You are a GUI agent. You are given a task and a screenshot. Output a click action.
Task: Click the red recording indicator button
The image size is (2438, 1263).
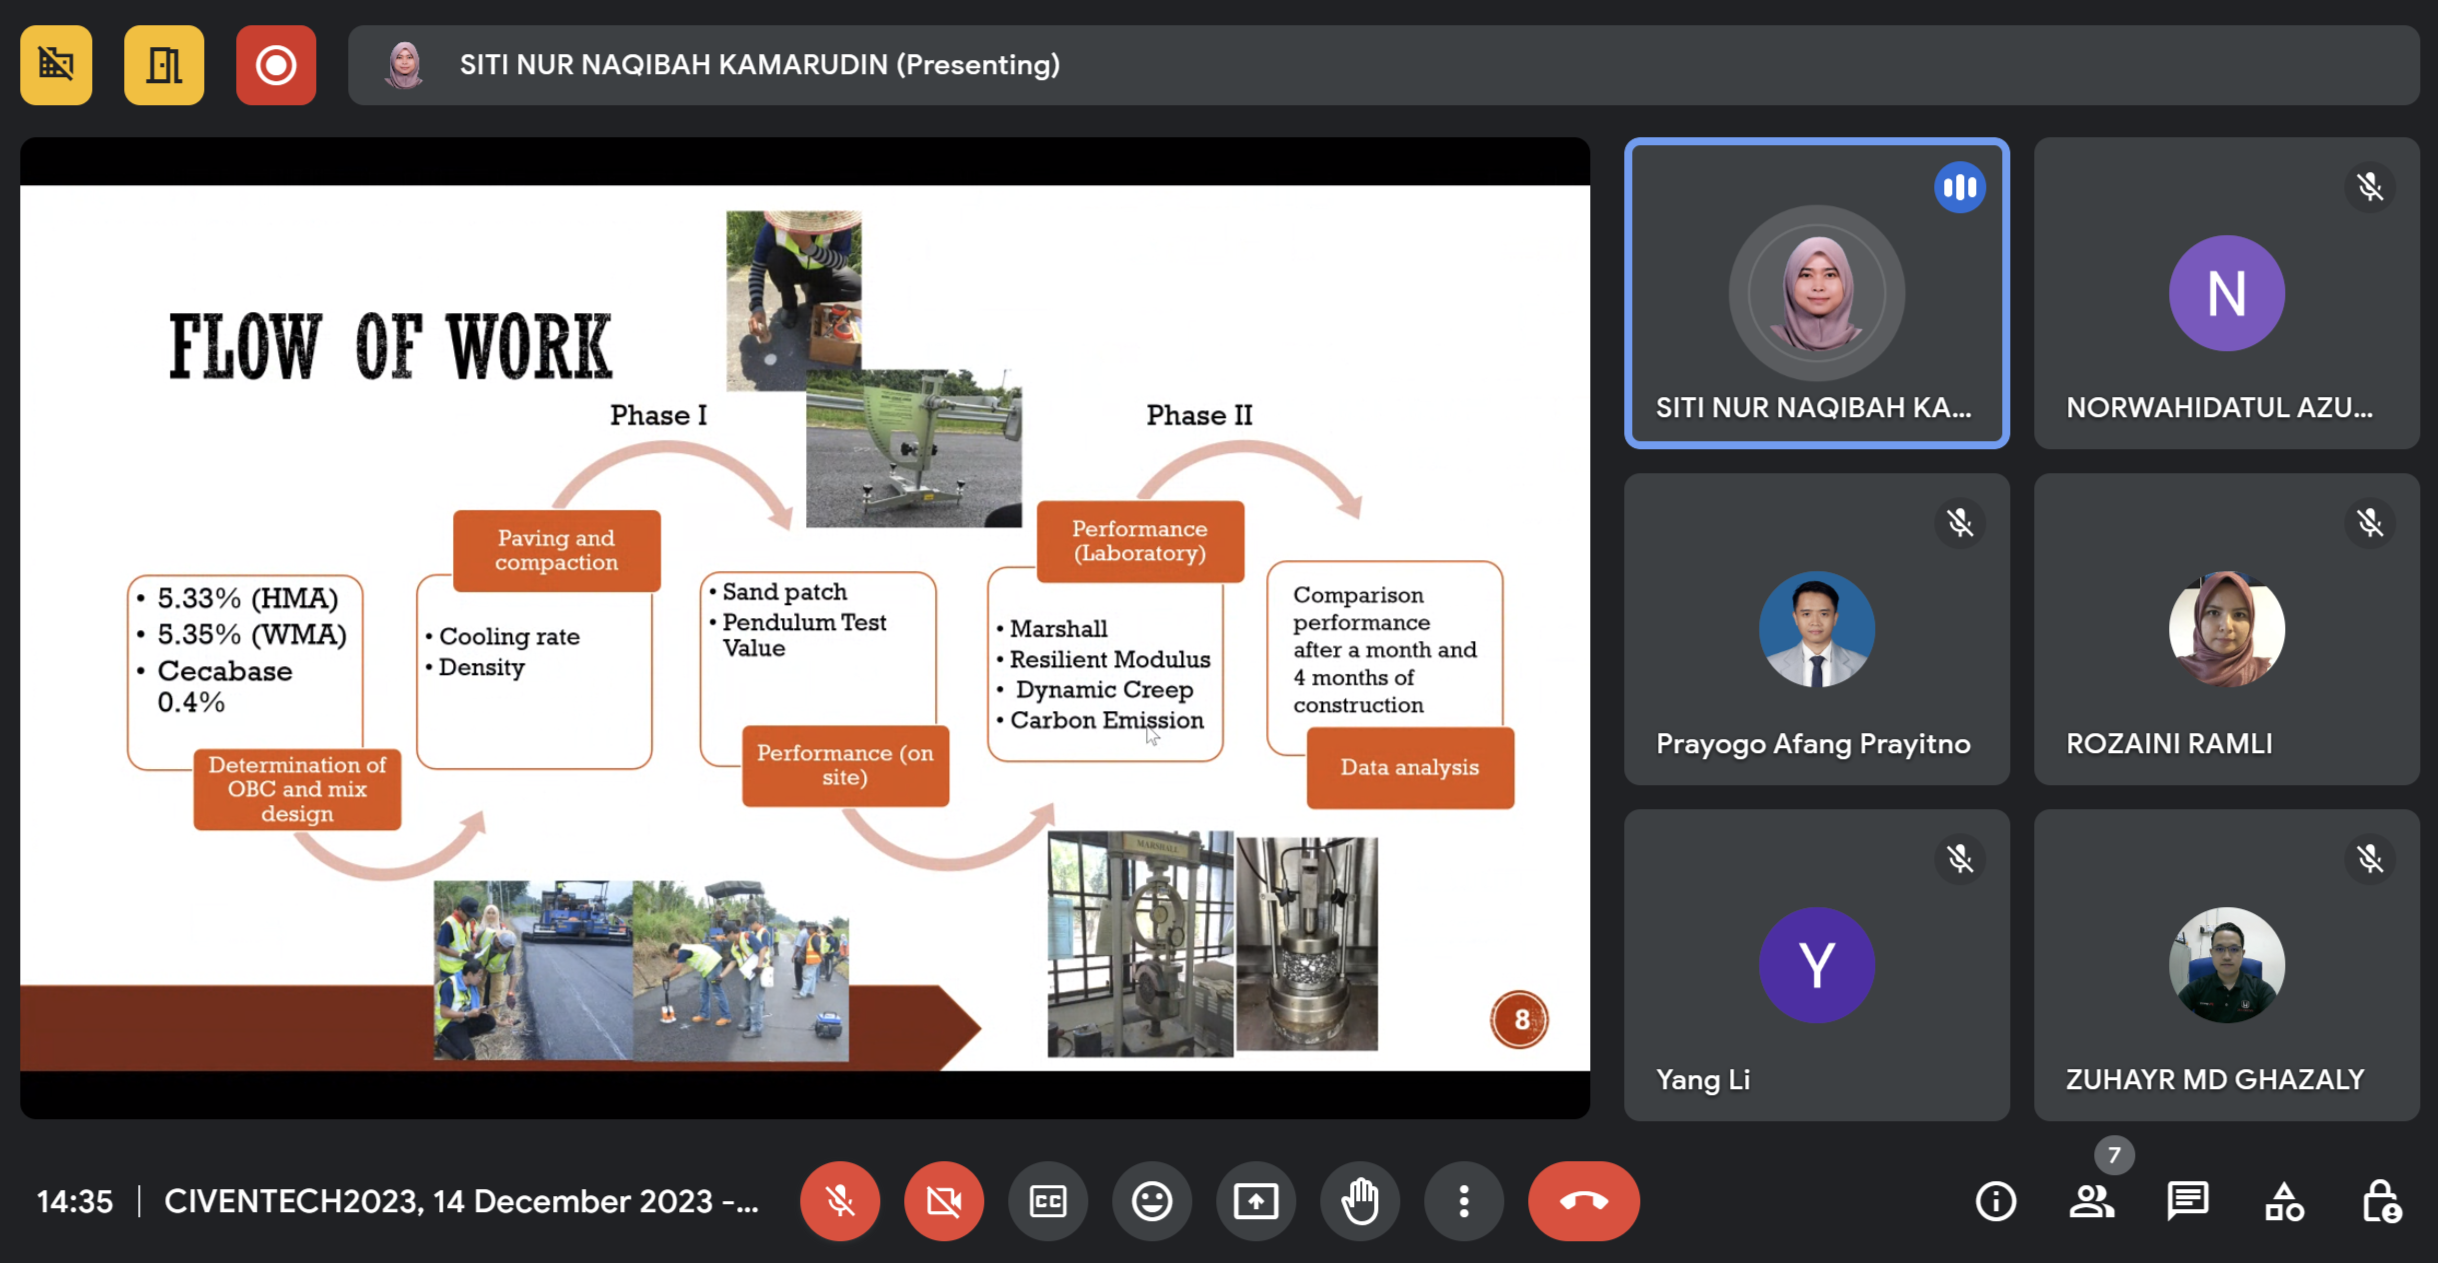[276, 66]
